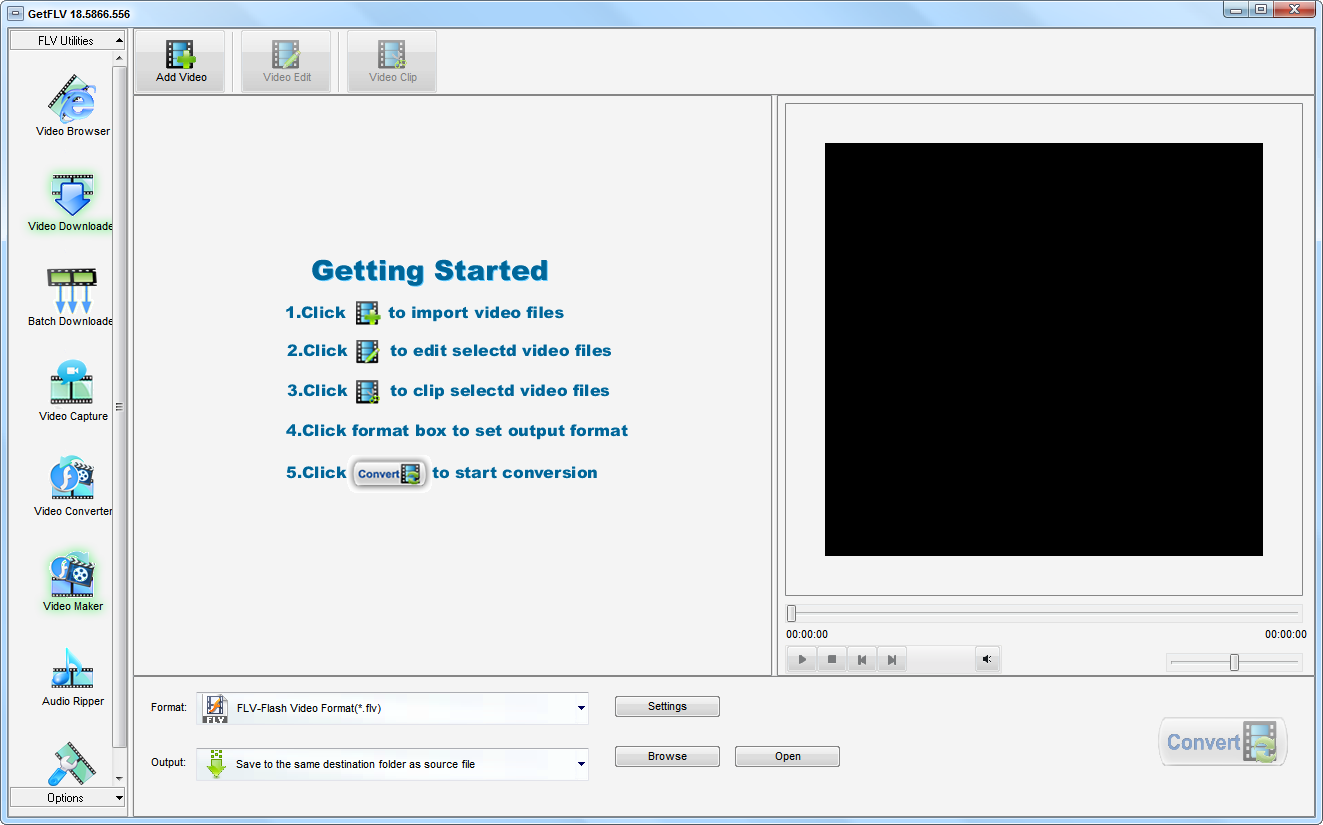Expand the Output folder dropdown
1323x825 pixels.
(x=581, y=764)
